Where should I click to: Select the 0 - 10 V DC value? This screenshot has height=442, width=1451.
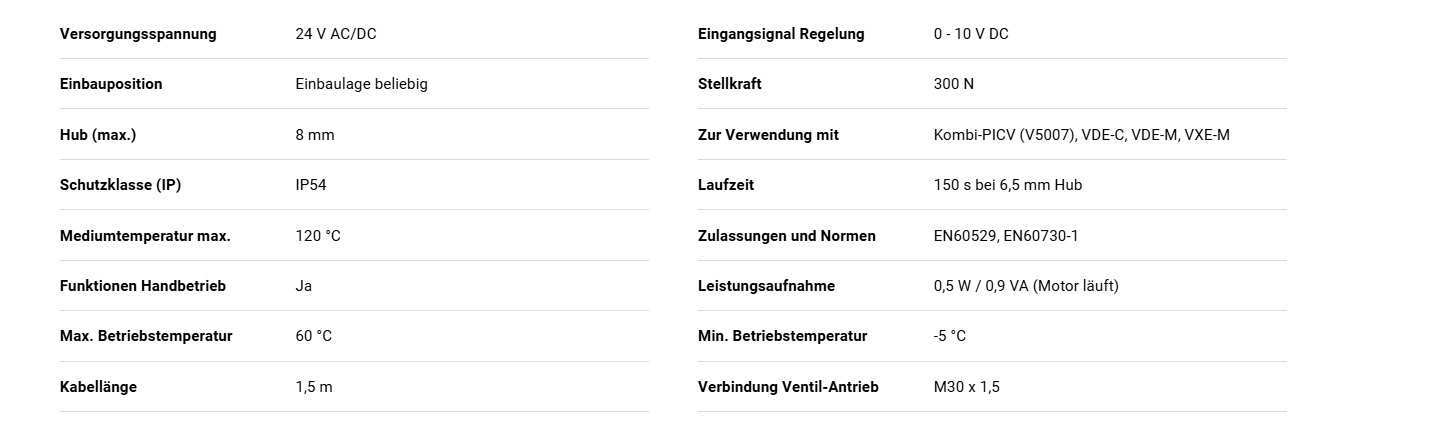click(x=971, y=34)
